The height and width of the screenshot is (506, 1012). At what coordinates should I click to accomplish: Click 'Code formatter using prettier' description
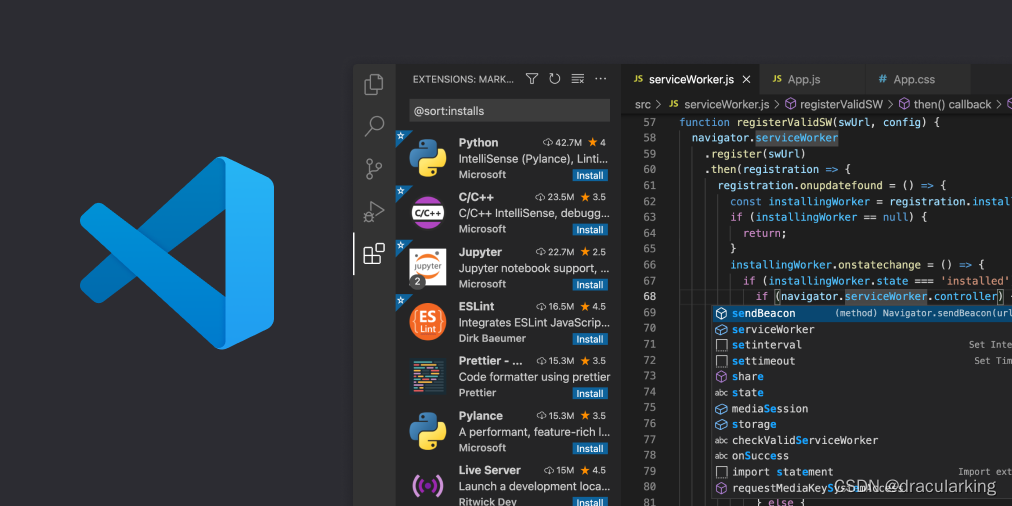coord(534,377)
